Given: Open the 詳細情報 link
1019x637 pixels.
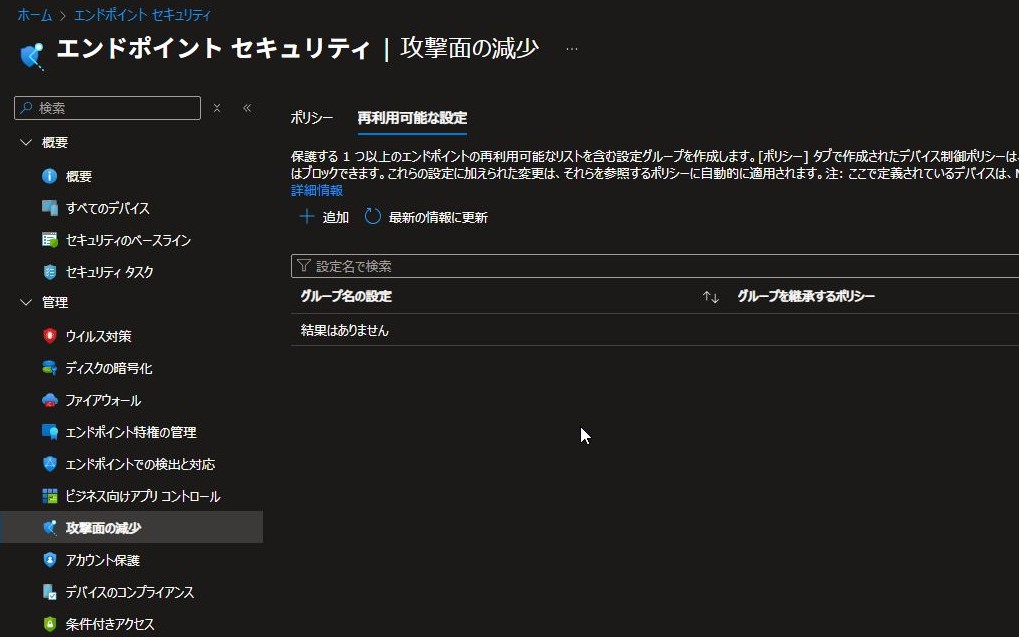Looking at the screenshot, I should [316, 190].
